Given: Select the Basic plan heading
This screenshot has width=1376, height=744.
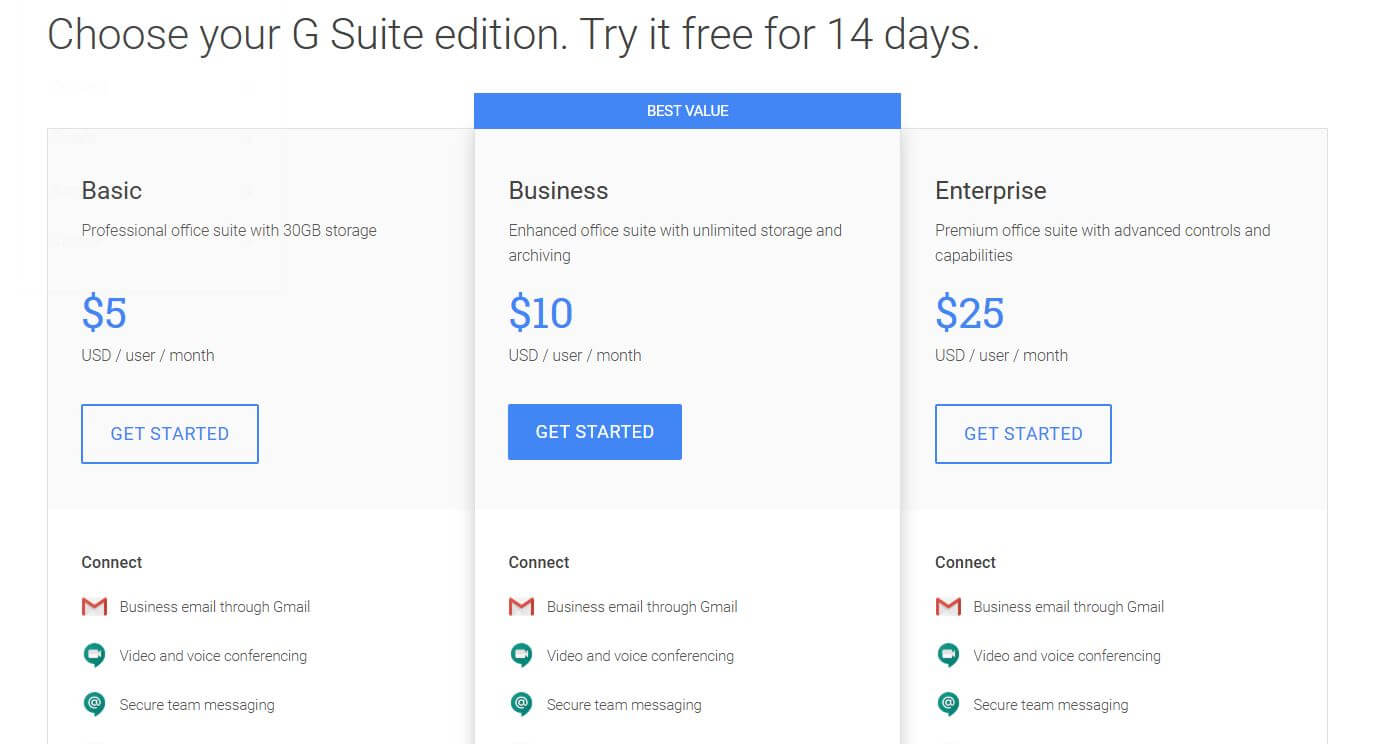Looking at the screenshot, I should [x=111, y=190].
